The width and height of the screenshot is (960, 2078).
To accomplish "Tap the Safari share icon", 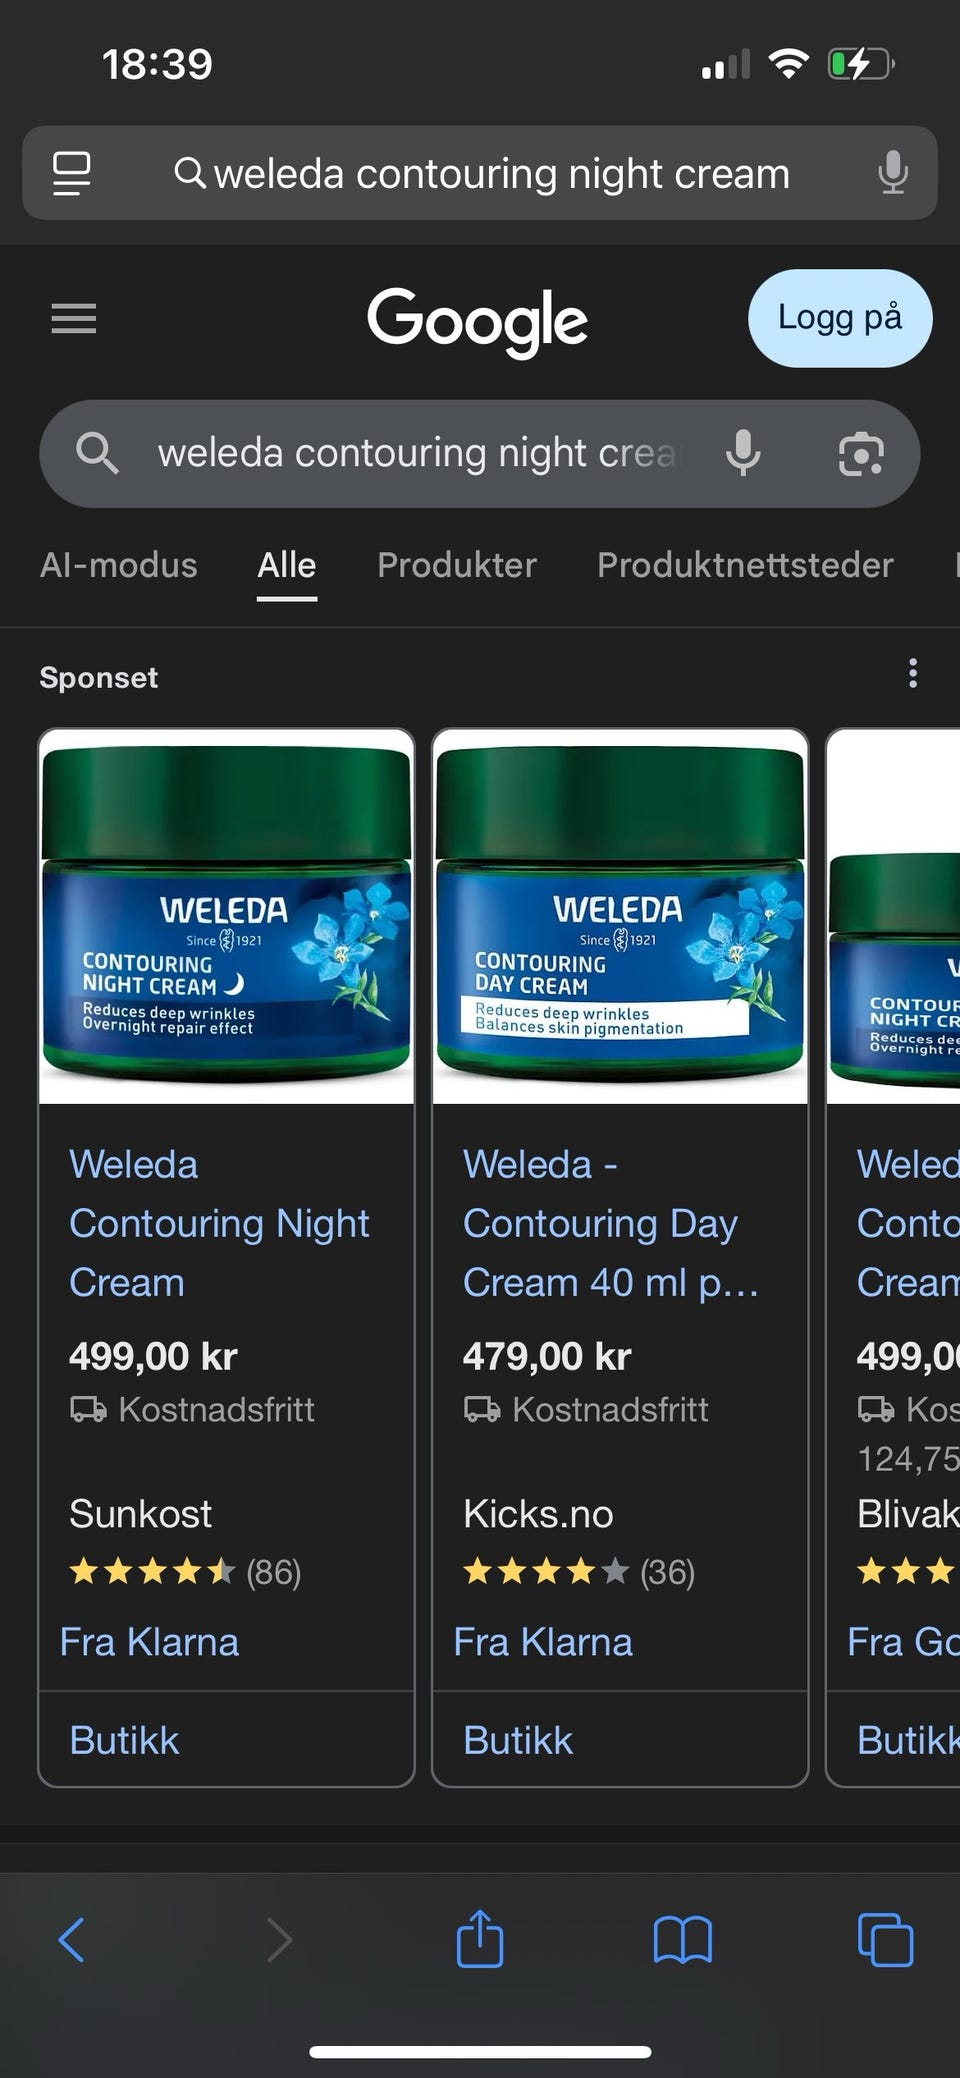I will pos(480,1938).
